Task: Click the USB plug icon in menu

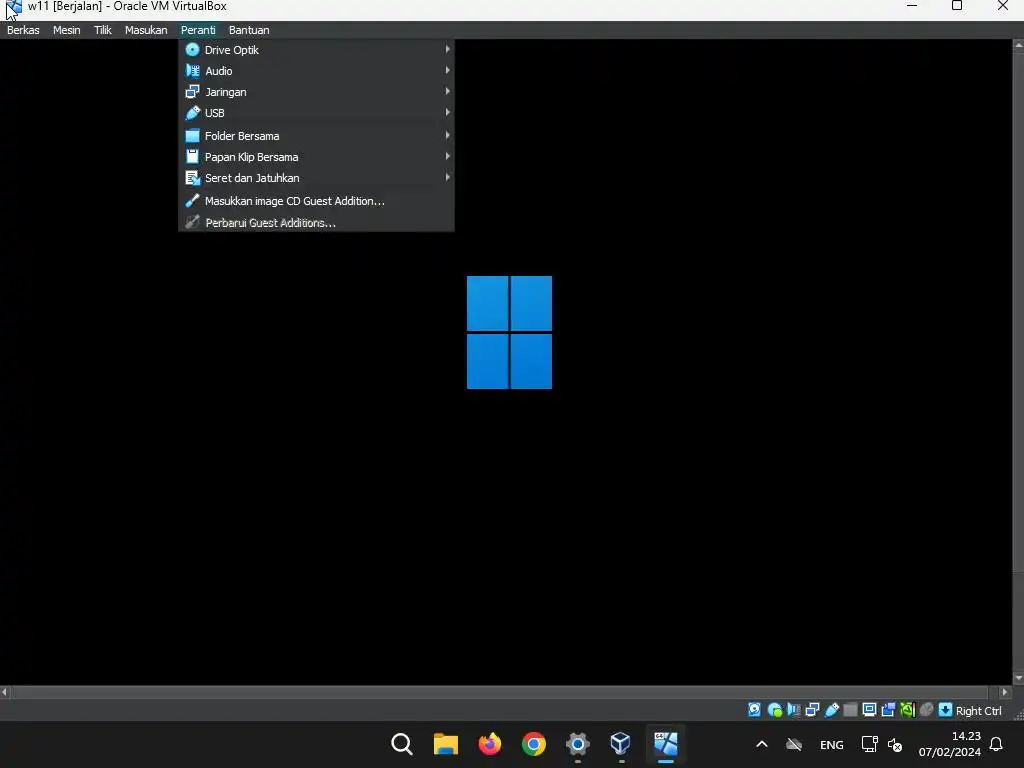Action: (x=192, y=112)
